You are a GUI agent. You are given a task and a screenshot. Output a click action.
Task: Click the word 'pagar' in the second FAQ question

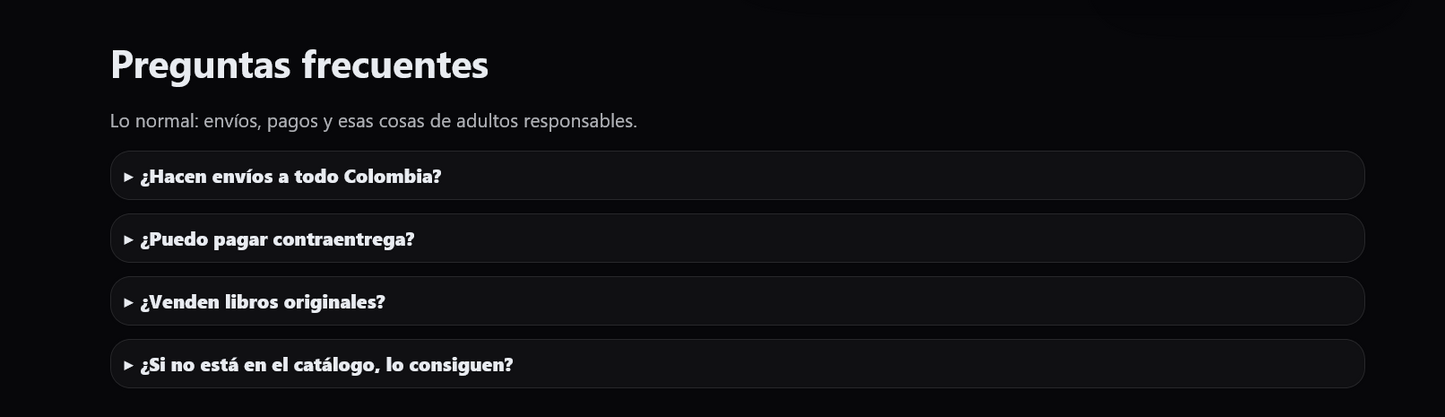[x=240, y=240]
